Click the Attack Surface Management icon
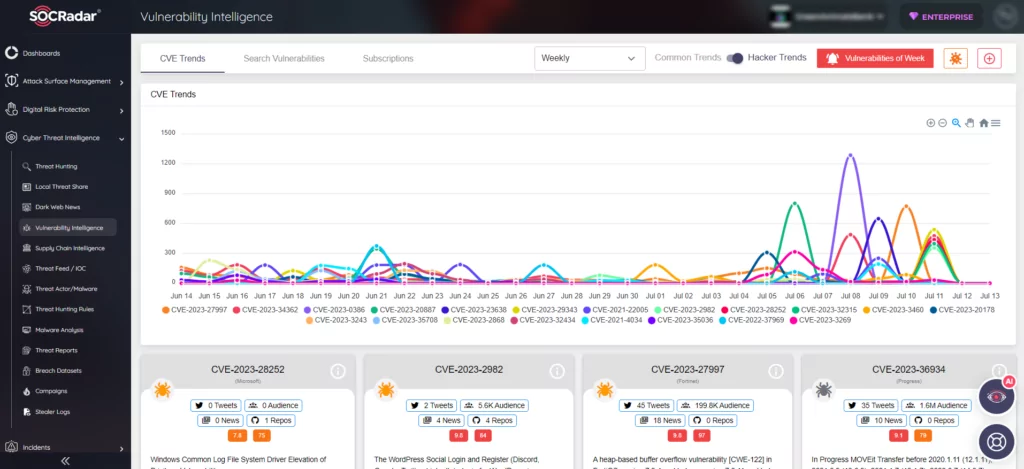1024x469 pixels. [x=11, y=81]
